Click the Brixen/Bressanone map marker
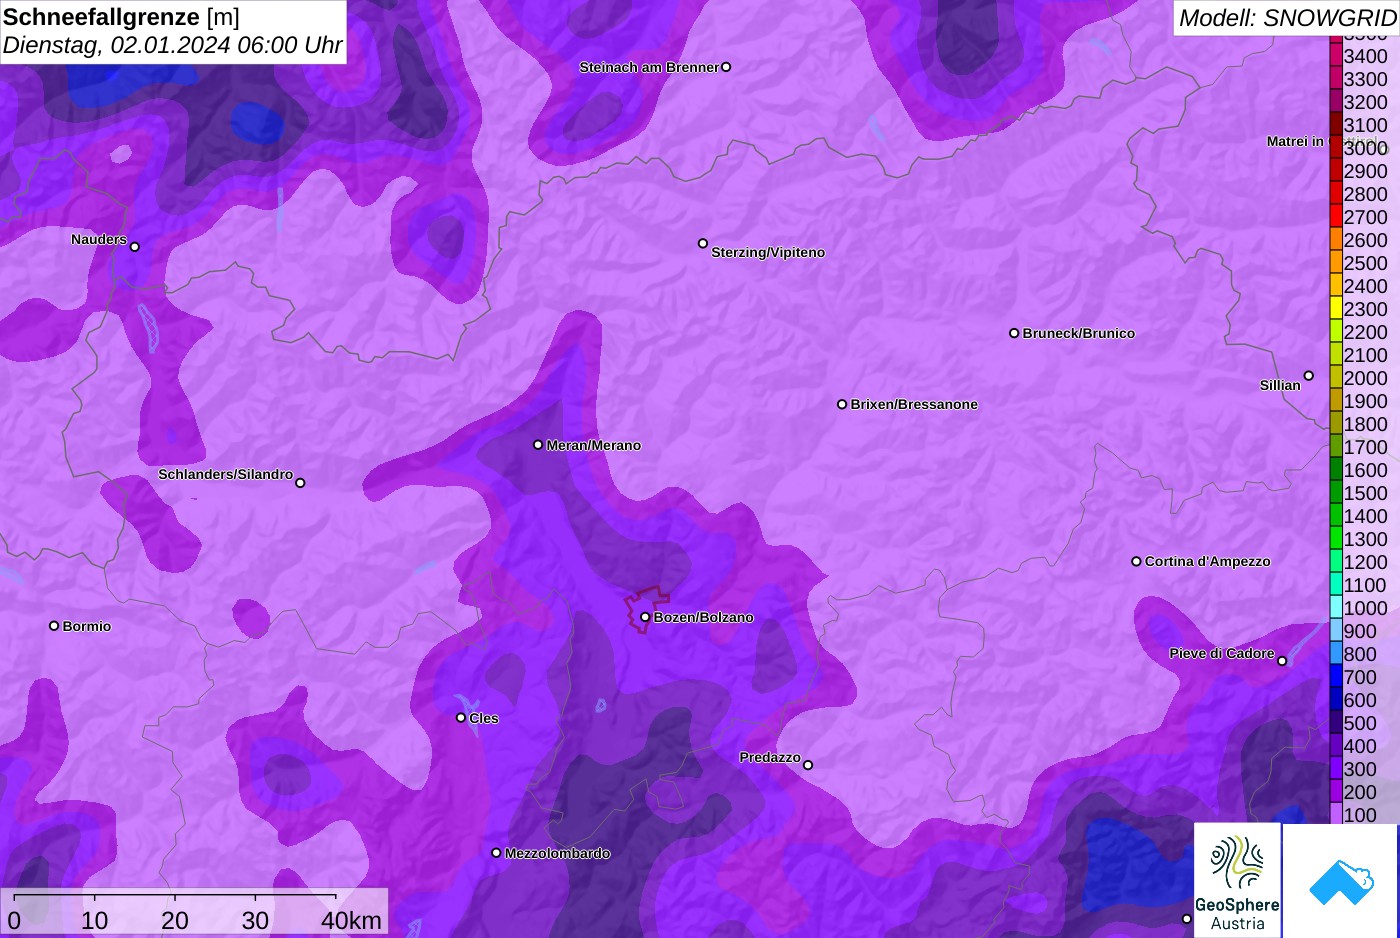 click(x=842, y=404)
